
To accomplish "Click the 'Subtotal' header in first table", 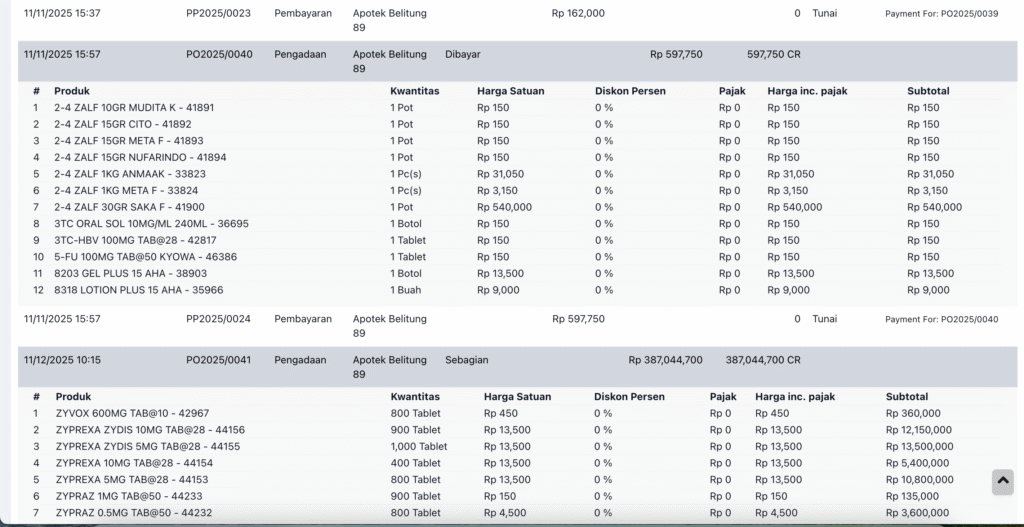I will (928, 91).
